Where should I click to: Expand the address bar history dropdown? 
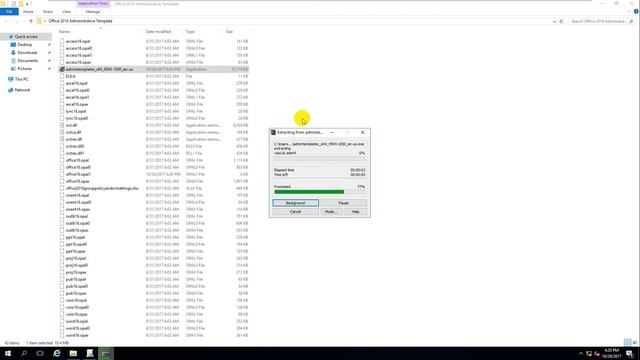[x=554, y=21]
